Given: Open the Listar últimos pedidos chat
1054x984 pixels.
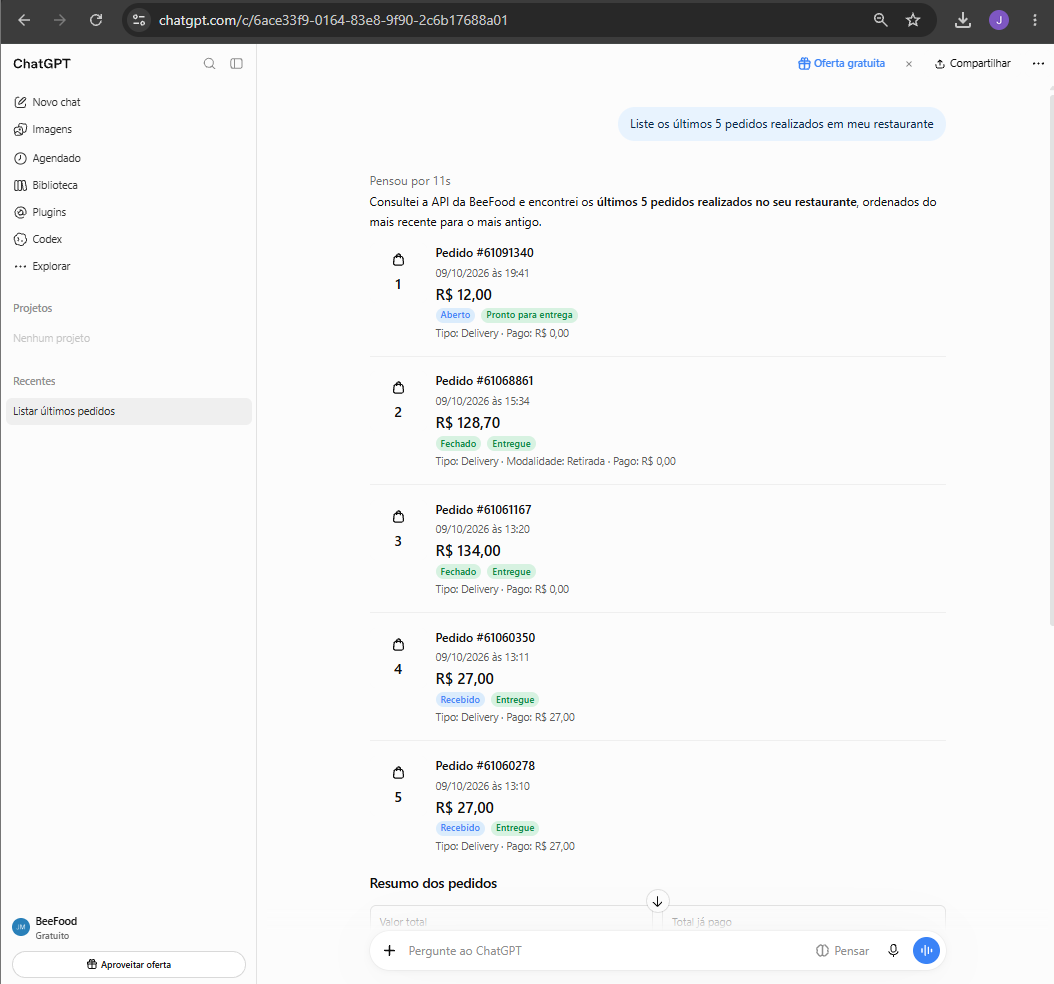Looking at the screenshot, I should 129,411.
